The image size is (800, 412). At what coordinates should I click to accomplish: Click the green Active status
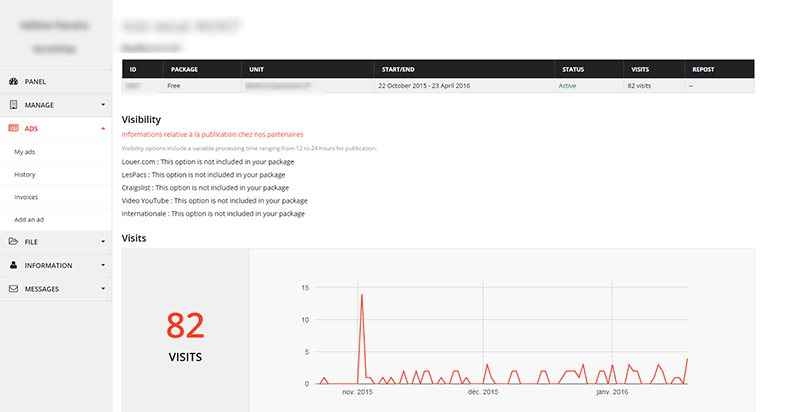567,86
